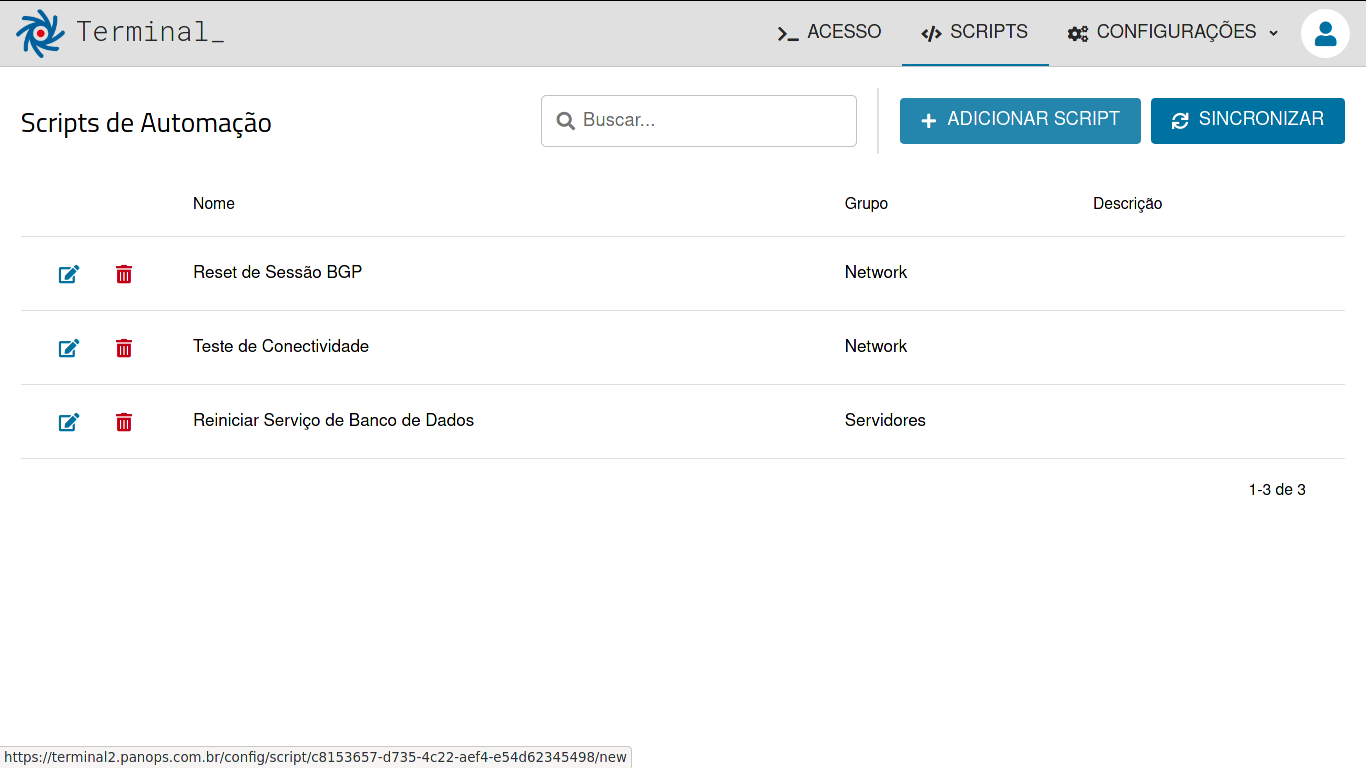Open the ACESSO tab
Viewport: 1366px width, 768px height.
829,32
